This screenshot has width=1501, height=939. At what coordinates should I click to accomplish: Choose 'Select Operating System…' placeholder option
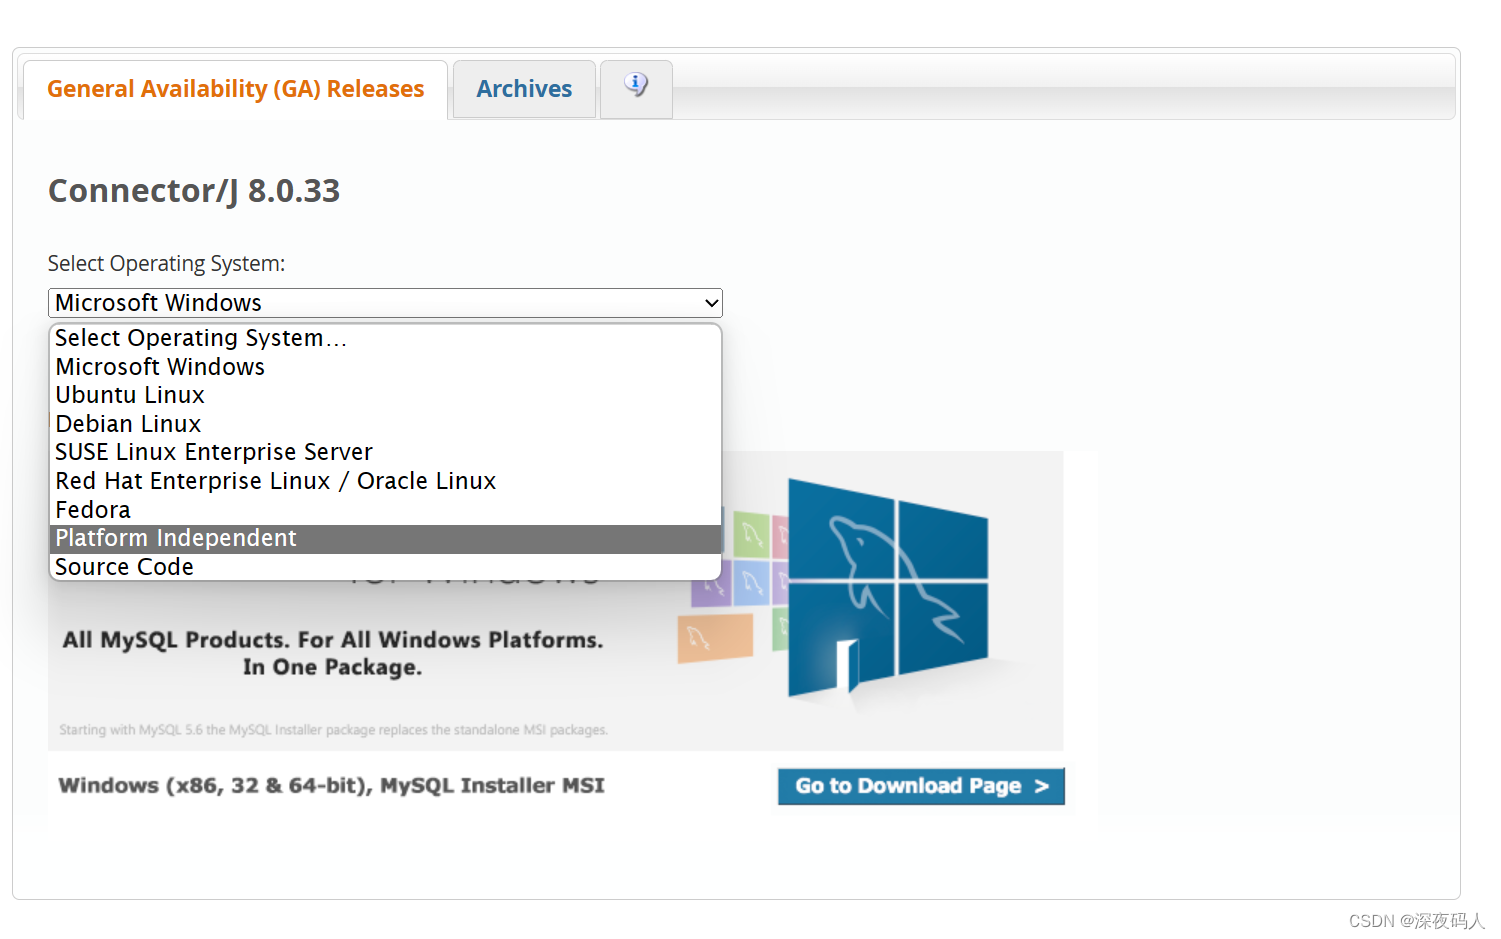[385, 338]
